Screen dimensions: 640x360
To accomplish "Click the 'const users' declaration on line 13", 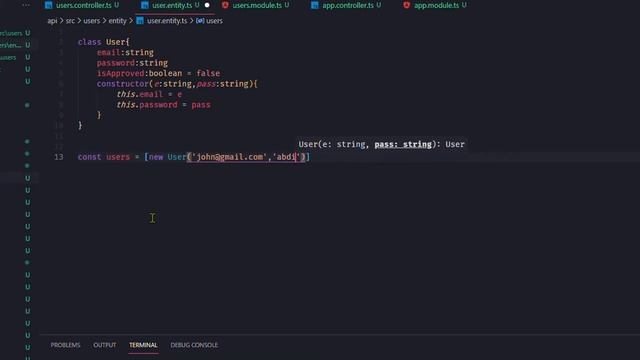I will pos(104,157).
